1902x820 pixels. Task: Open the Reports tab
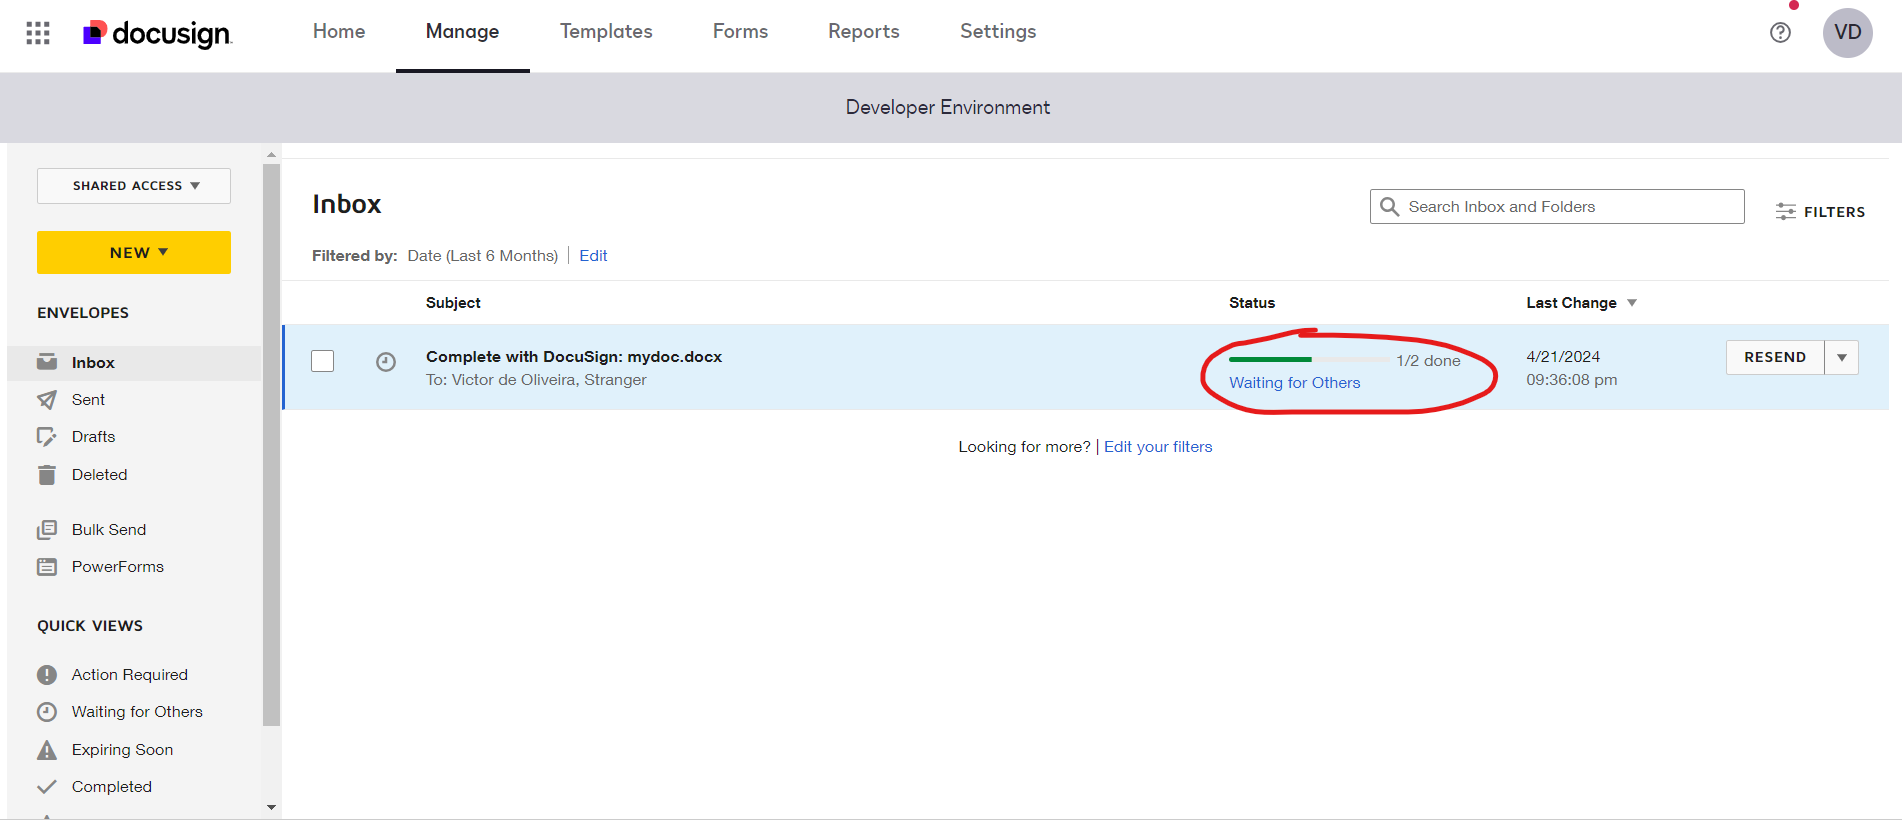[864, 32]
